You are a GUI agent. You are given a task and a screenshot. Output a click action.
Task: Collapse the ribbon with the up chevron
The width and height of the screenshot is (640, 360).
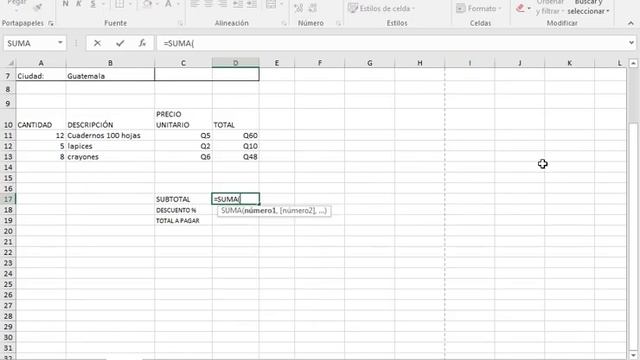[x=631, y=24]
